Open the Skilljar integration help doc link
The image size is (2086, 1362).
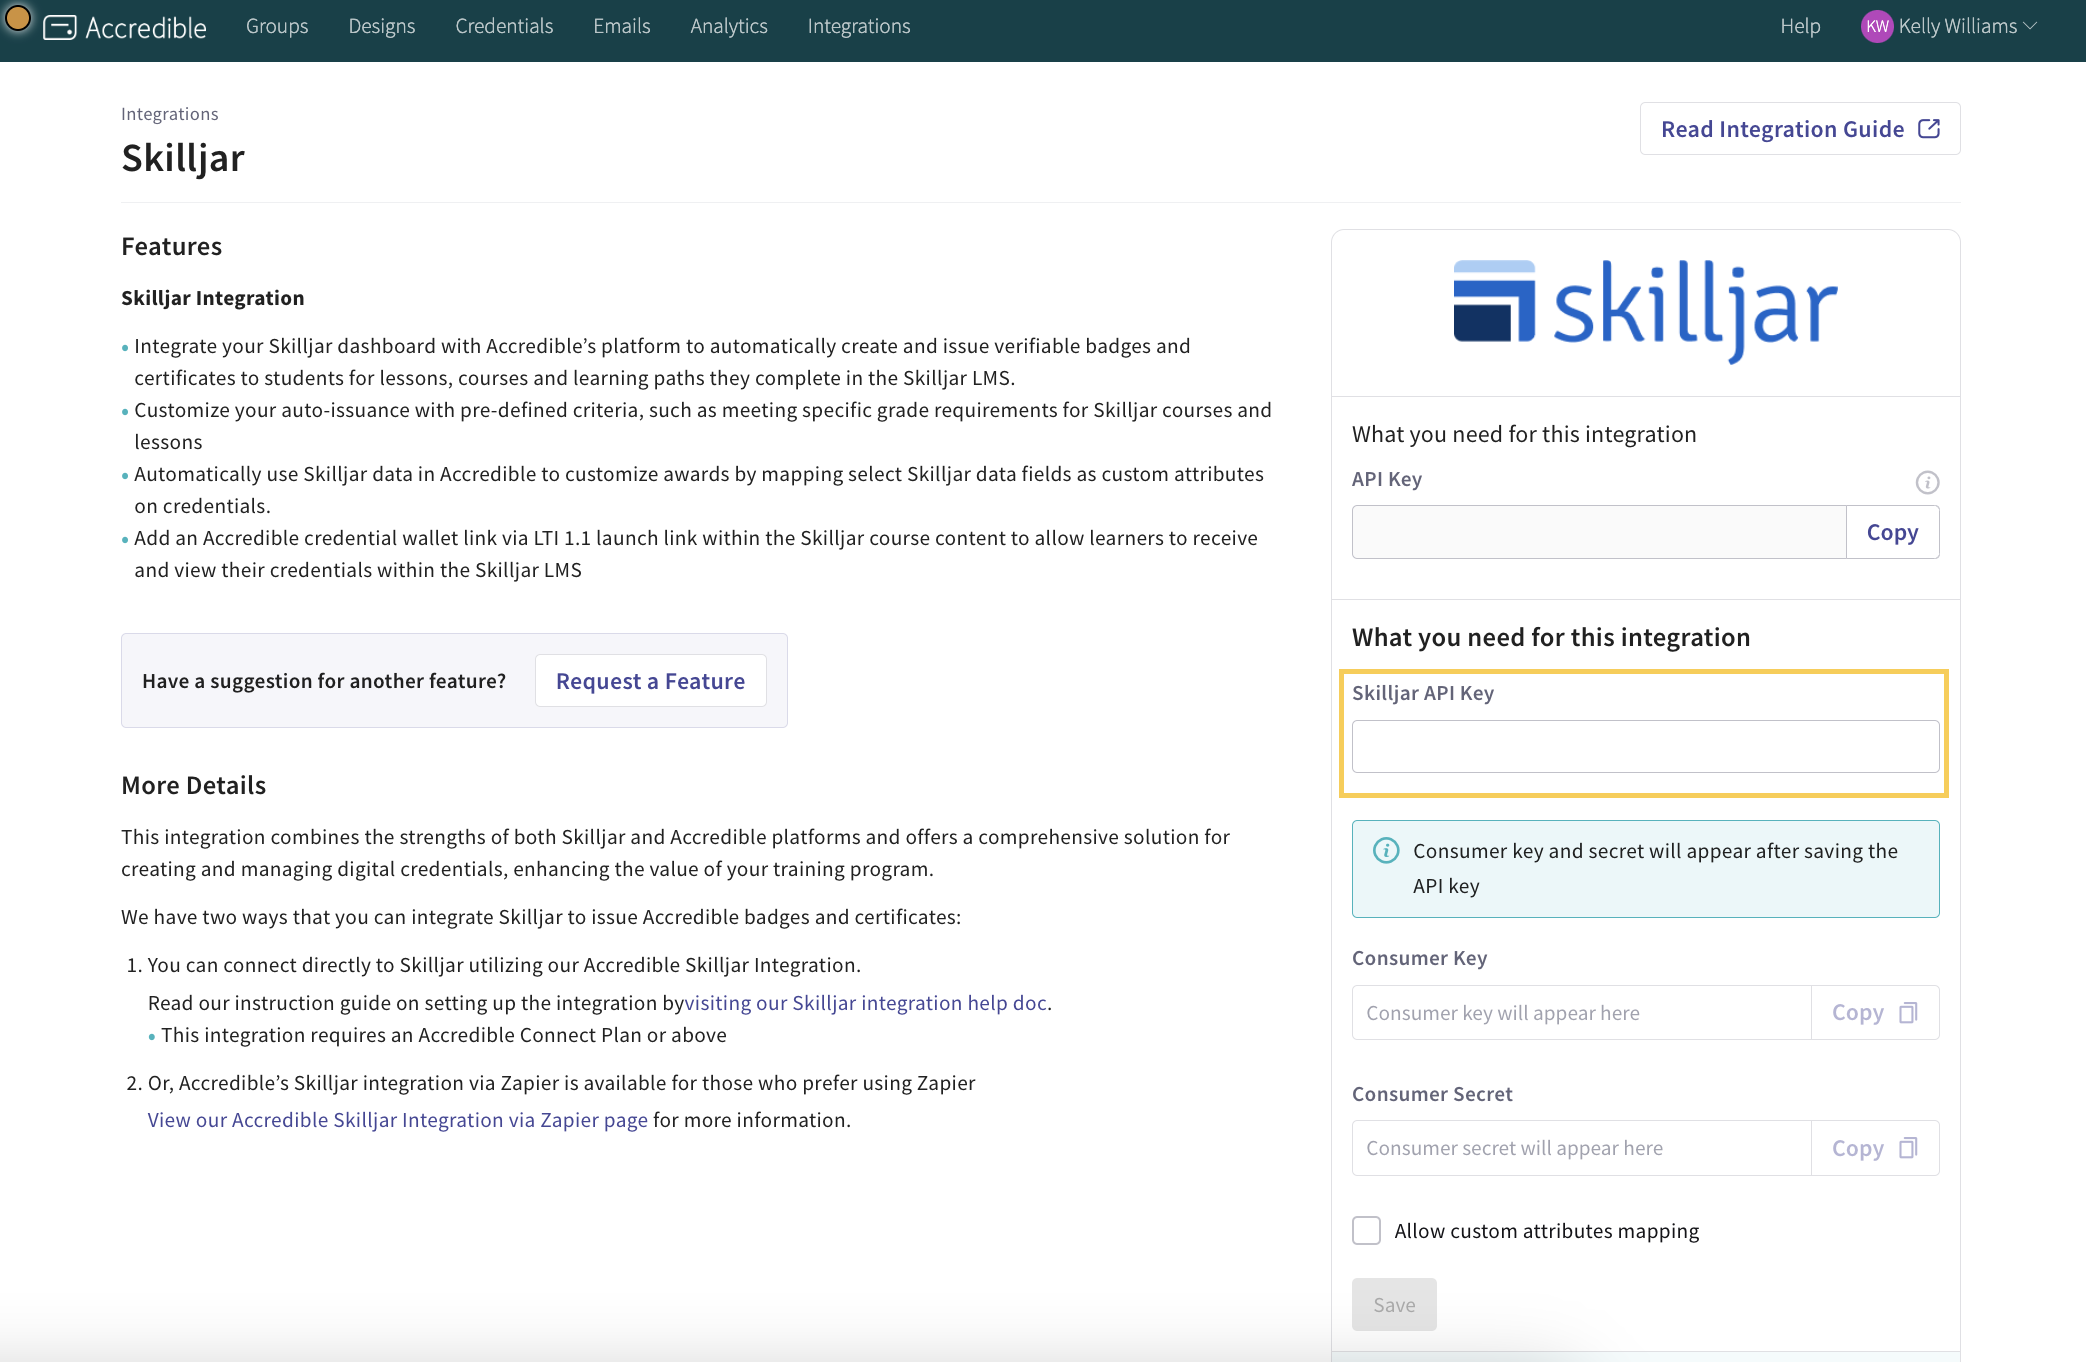(x=866, y=1003)
